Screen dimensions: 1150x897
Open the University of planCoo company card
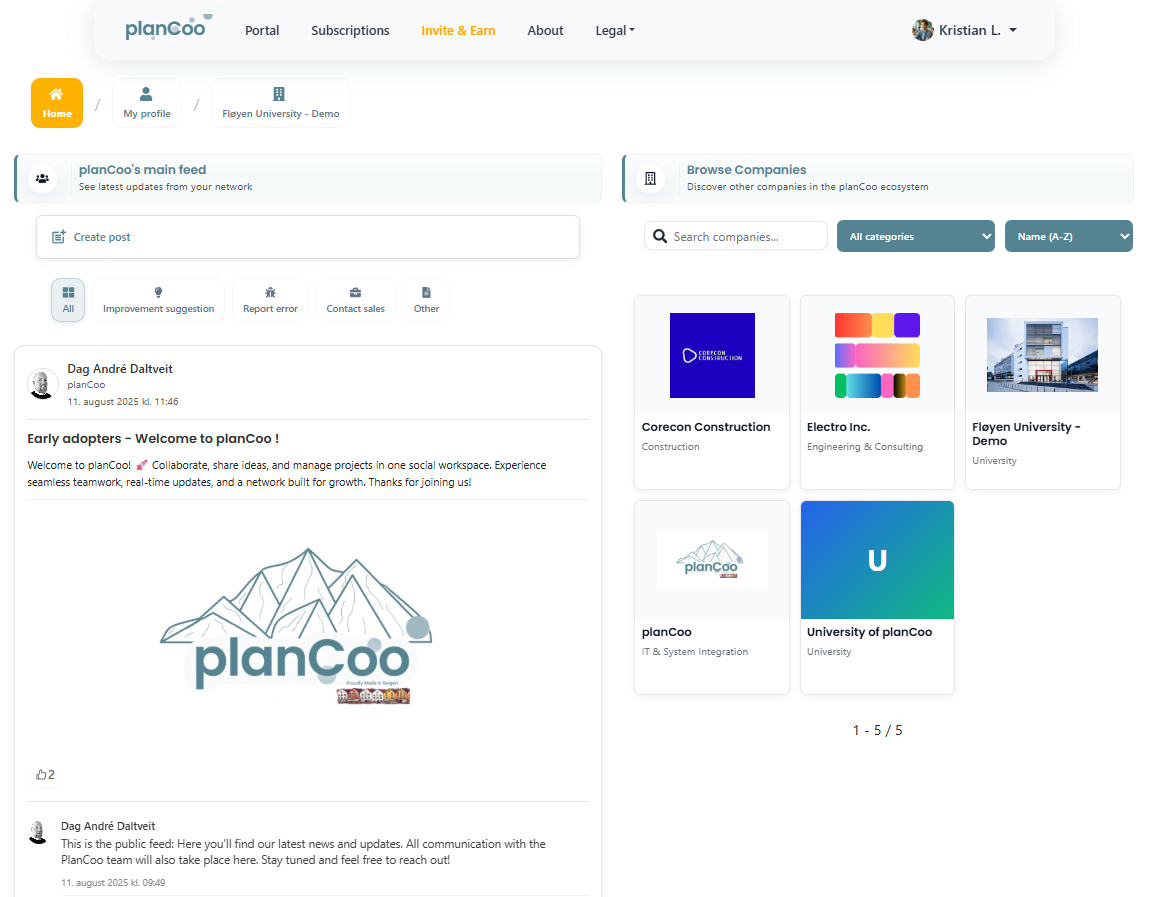coord(877,597)
